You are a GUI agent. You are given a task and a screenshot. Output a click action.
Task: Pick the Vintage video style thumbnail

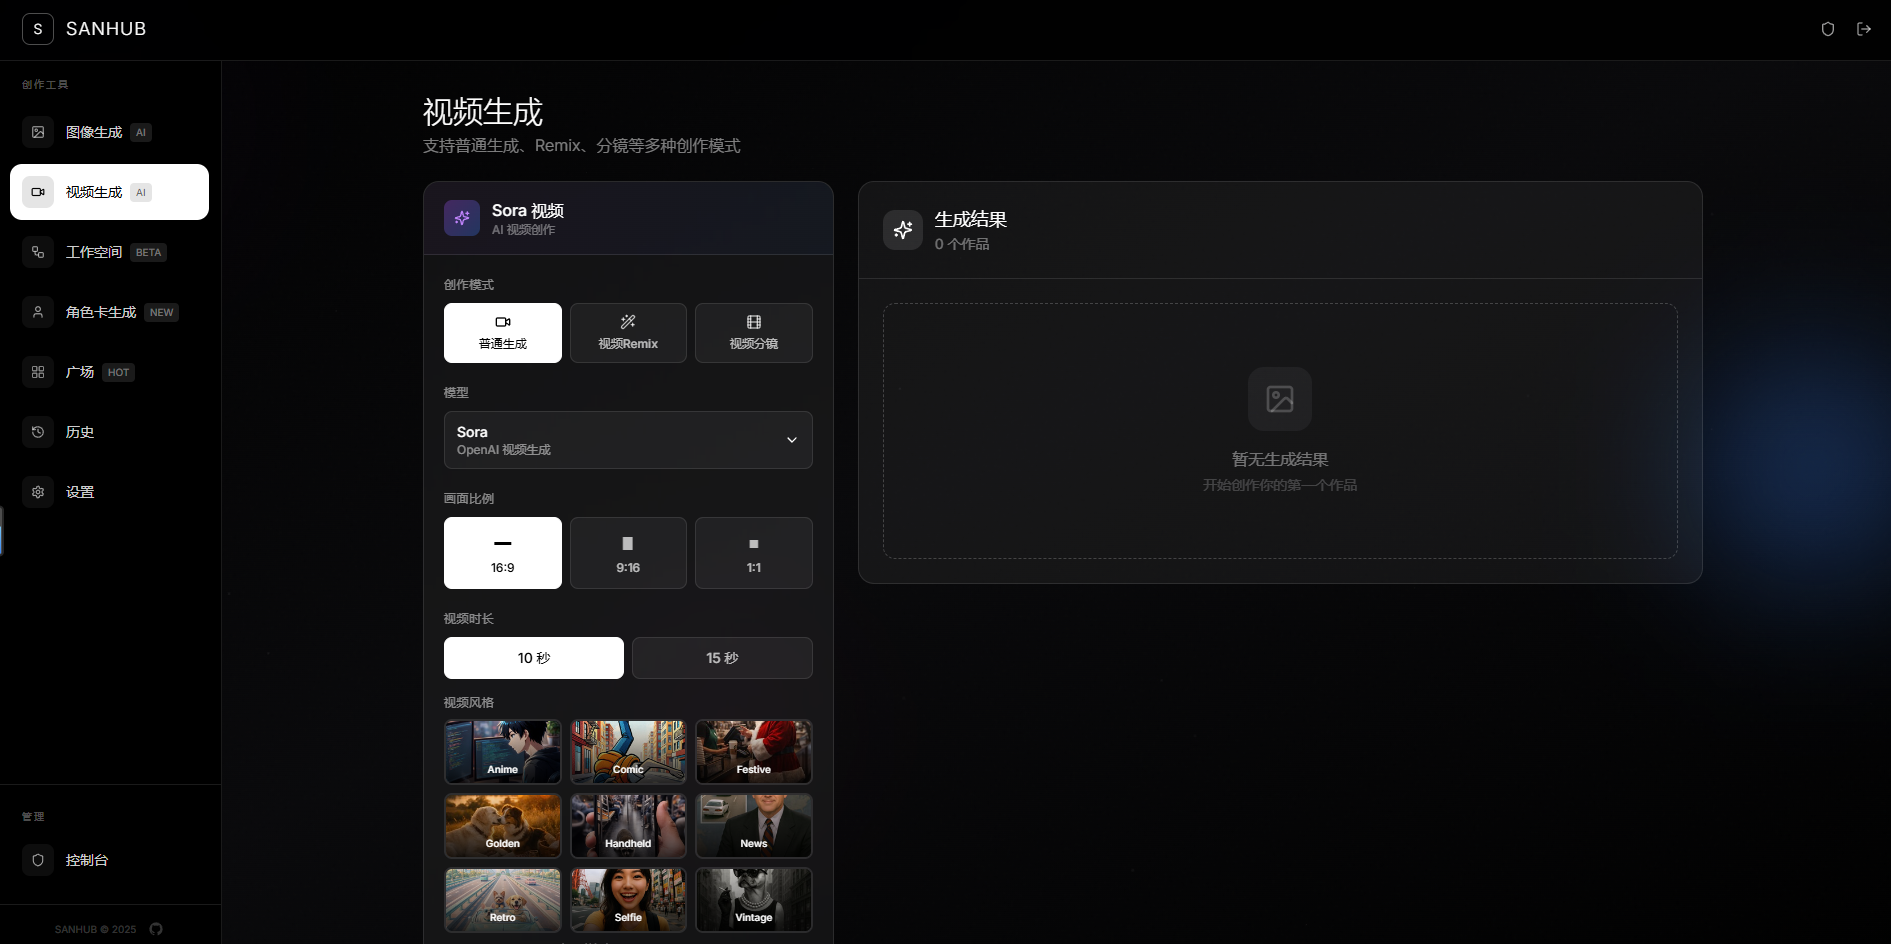[x=753, y=900]
